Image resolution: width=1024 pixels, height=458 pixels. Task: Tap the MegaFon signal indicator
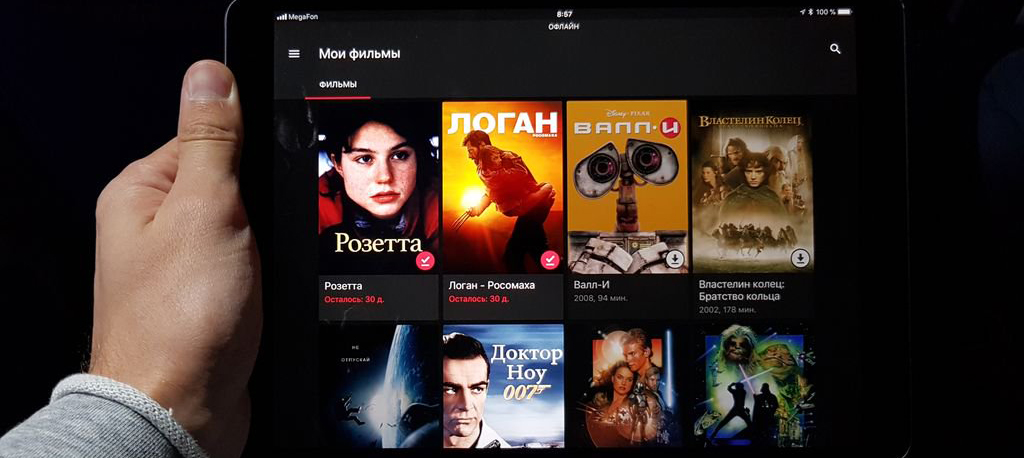click(298, 16)
